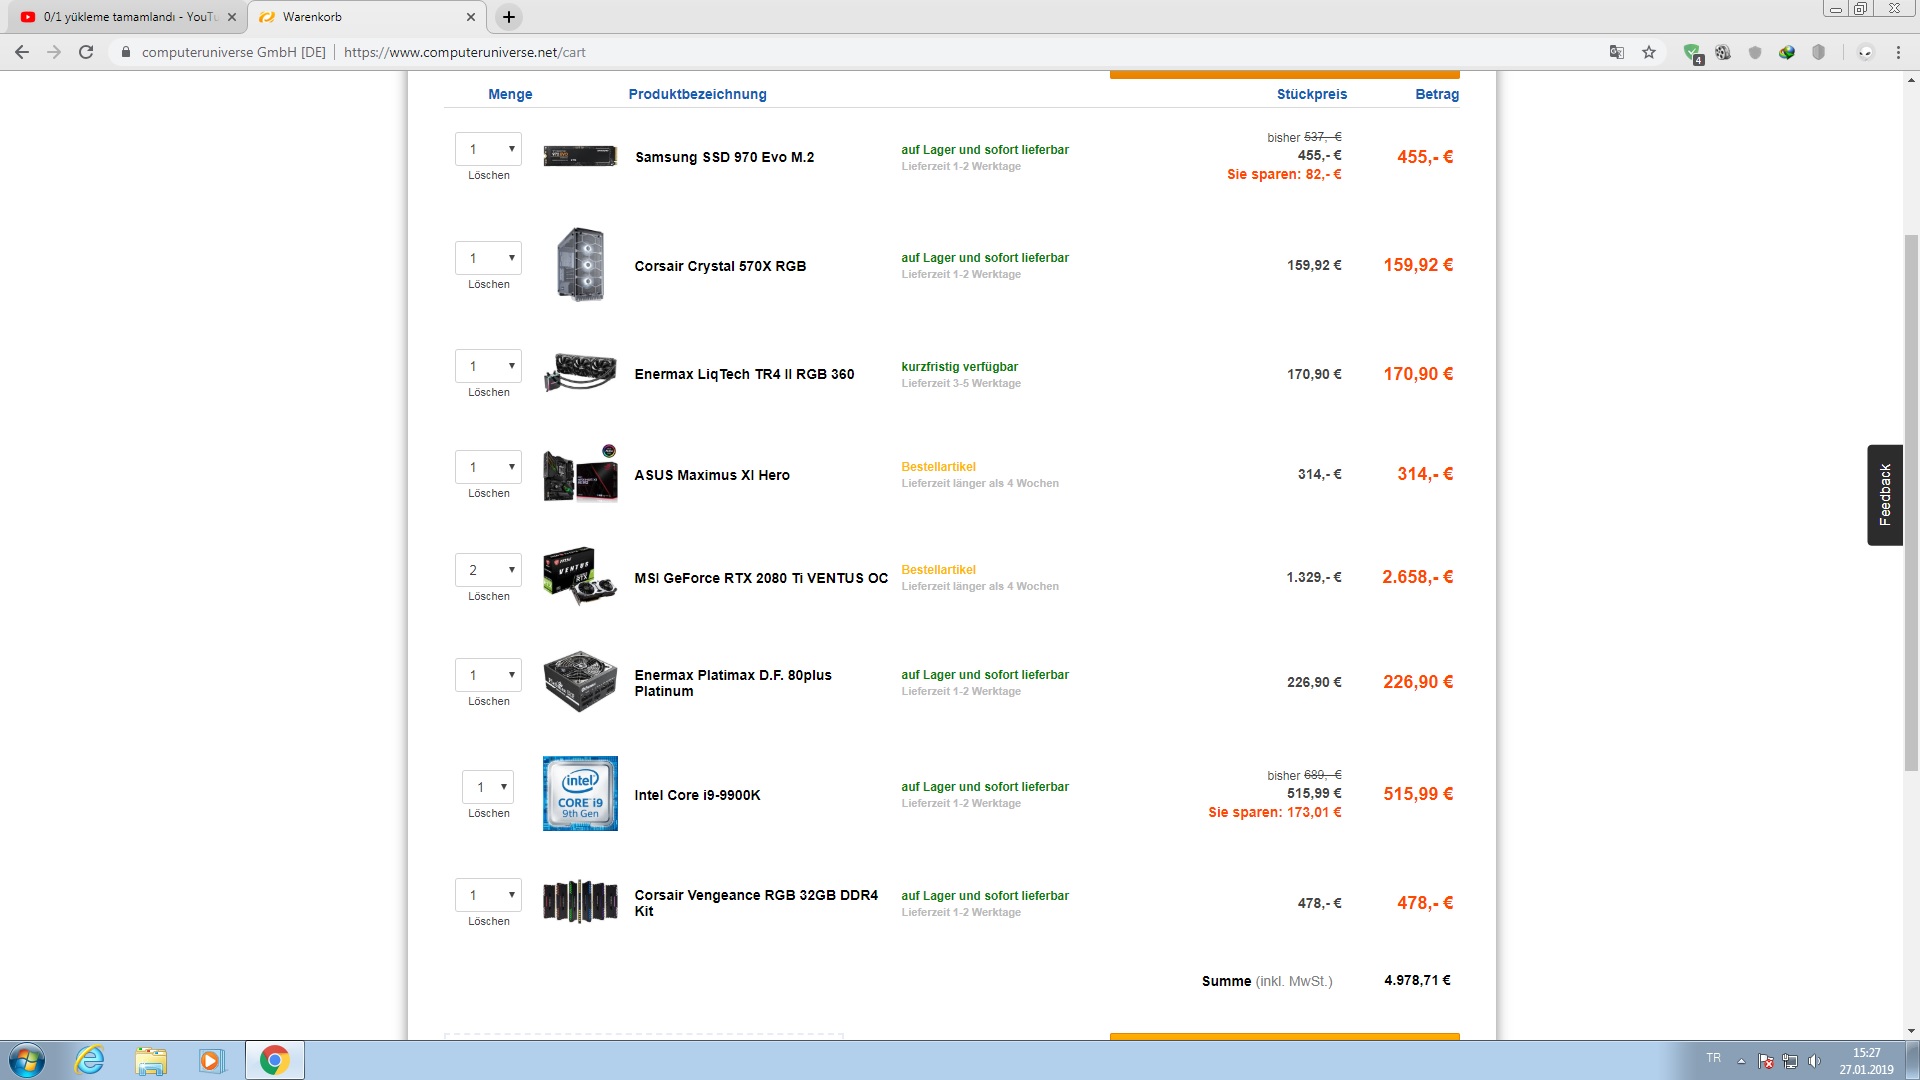The image size is (1920, 1080).
Task: Go back to the previous page
Action: pos(22,52)
